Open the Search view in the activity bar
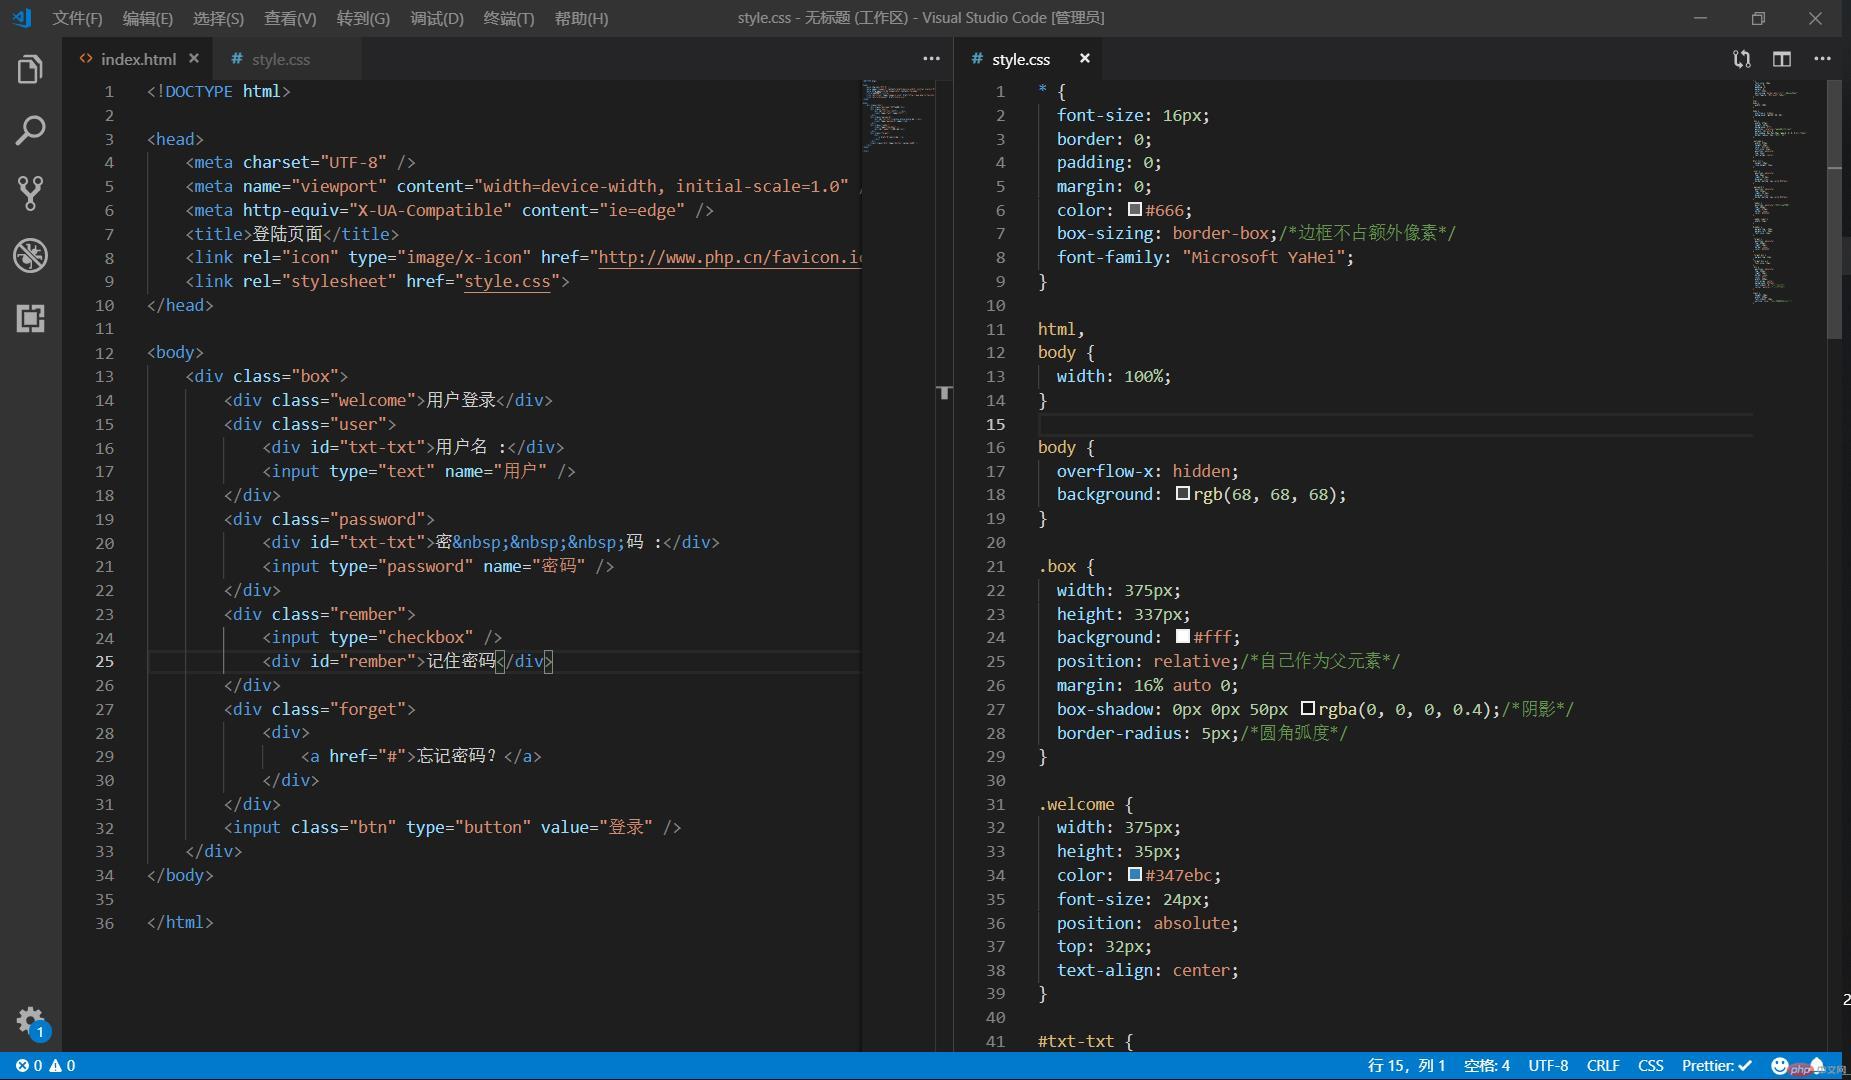1851x1080 pixels. [x=30, y=130]
